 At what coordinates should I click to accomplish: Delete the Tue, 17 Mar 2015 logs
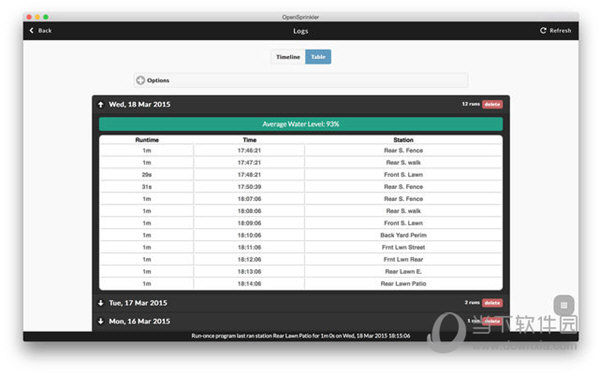click(x=492, y=303)
